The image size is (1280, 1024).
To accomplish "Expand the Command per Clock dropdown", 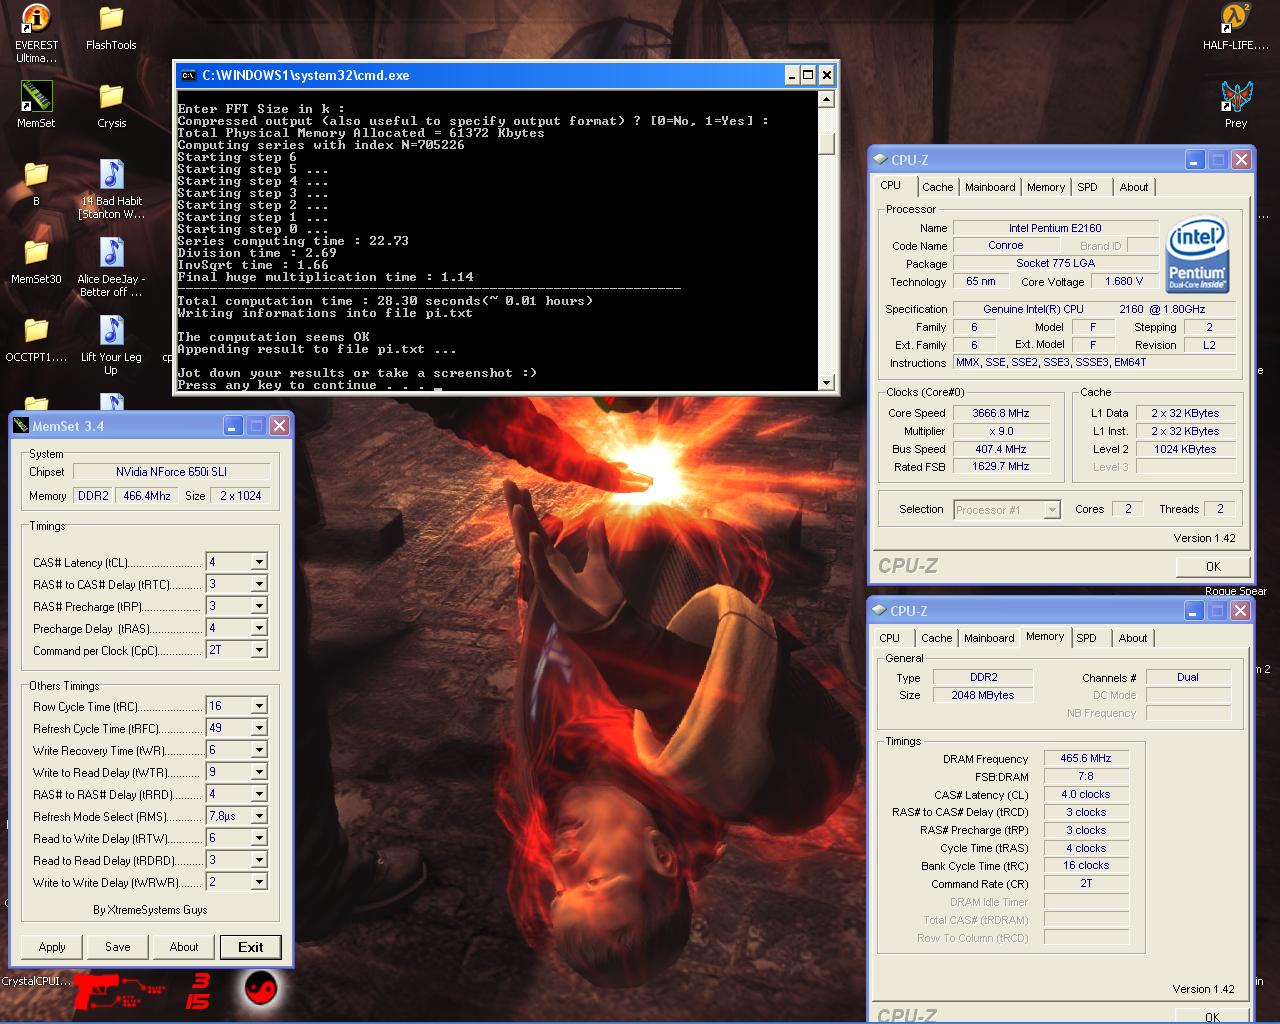I will click(259, 650).
